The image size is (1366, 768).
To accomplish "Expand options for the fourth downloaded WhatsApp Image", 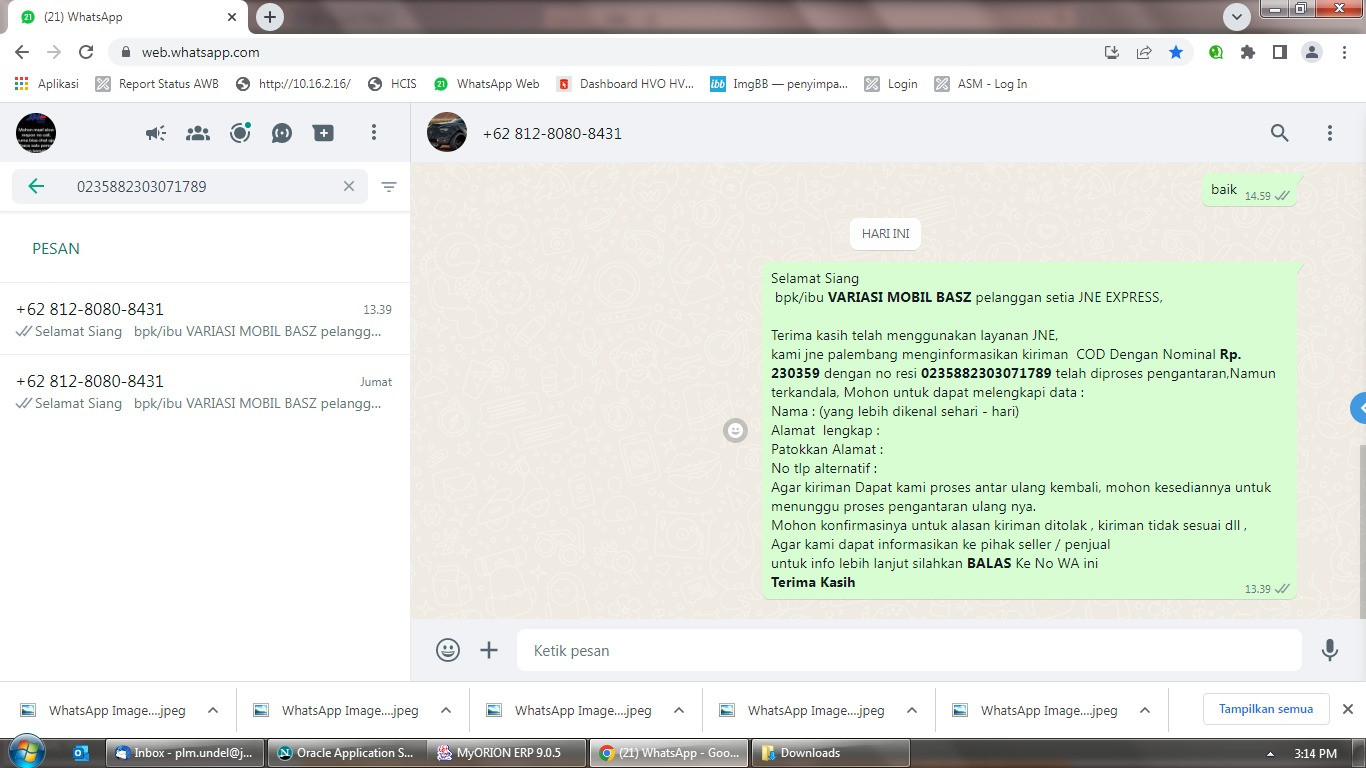I will [x=912, y=710].
